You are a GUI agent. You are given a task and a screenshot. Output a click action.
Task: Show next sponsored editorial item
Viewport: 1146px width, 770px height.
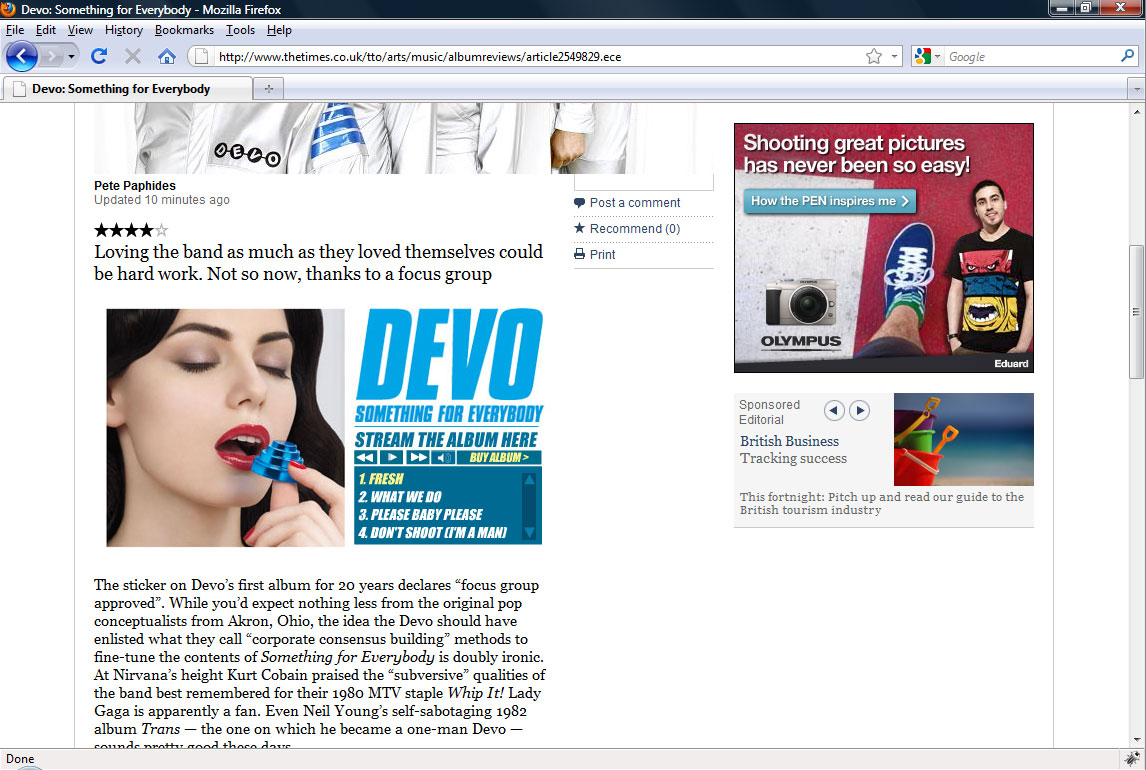(860, 411)
